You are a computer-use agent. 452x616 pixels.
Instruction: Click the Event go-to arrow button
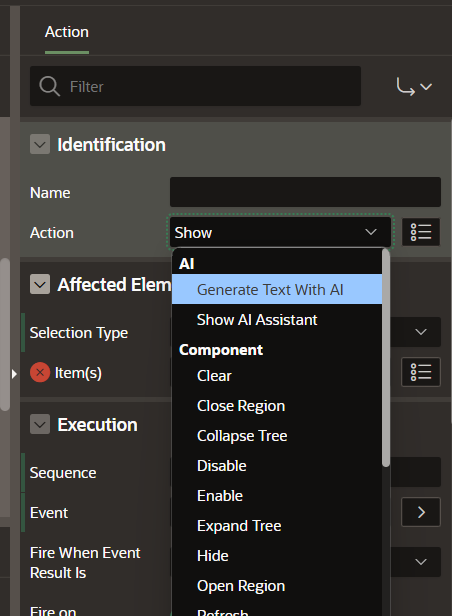[421, 512]
